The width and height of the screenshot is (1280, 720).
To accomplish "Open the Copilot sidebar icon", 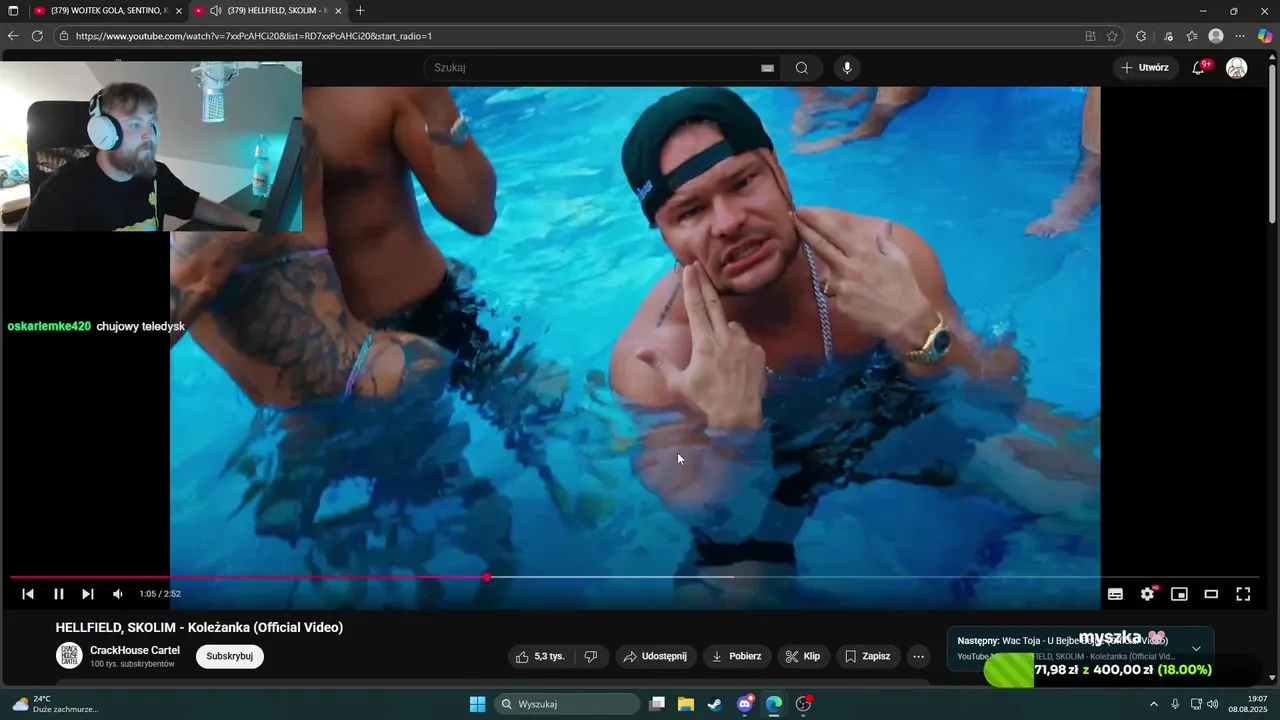I will (x=1265, y=36).
